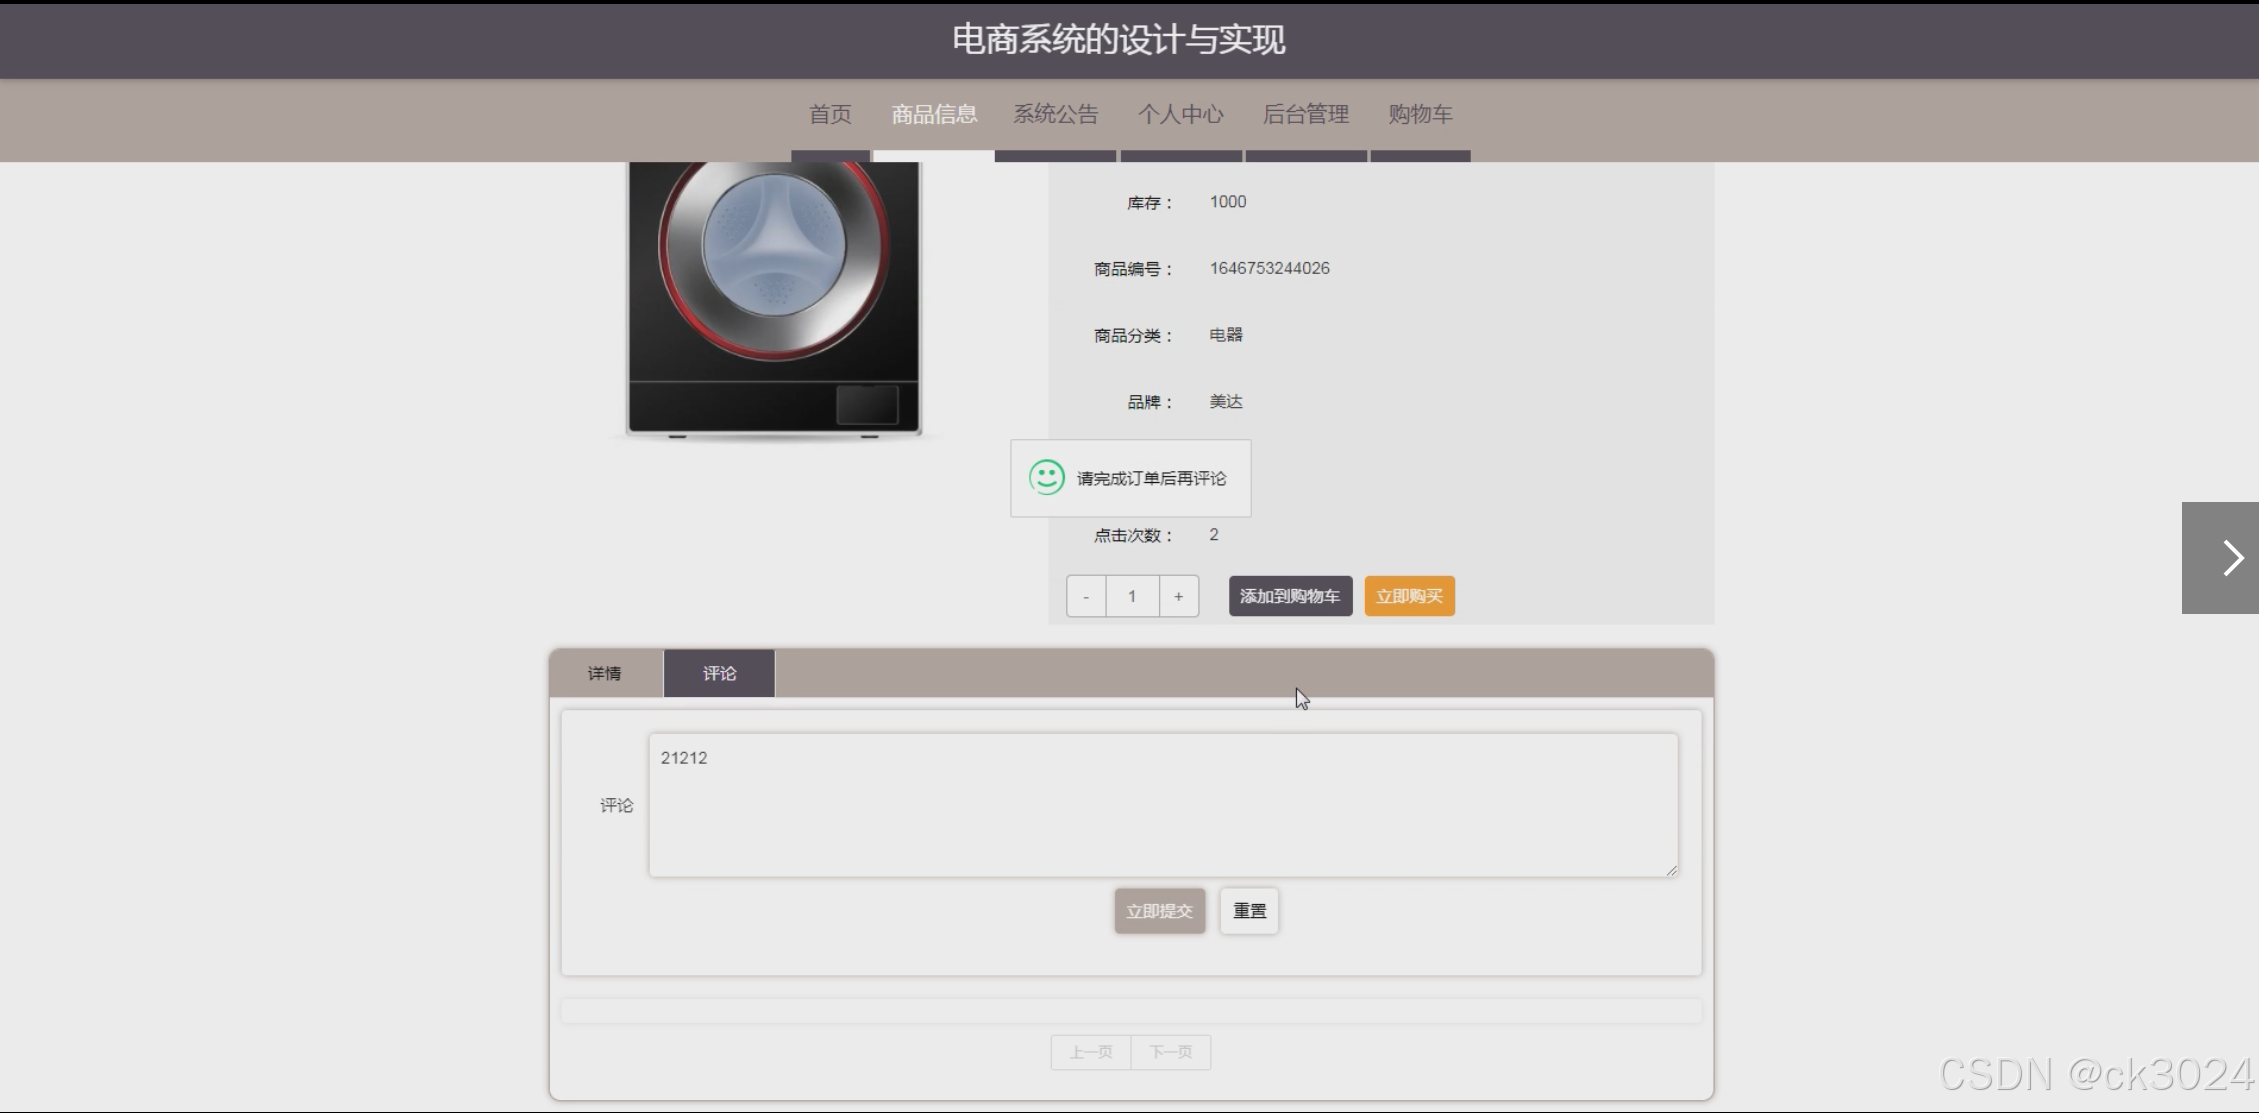Click the 上一页 previous page button
This screenshot has width=2259, height=1113.
click(x=1089, y=1052)
